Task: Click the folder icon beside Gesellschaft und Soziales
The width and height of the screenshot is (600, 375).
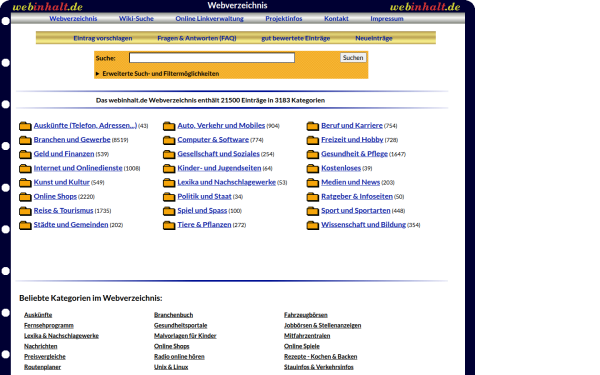Action: [x=169, y=154]
